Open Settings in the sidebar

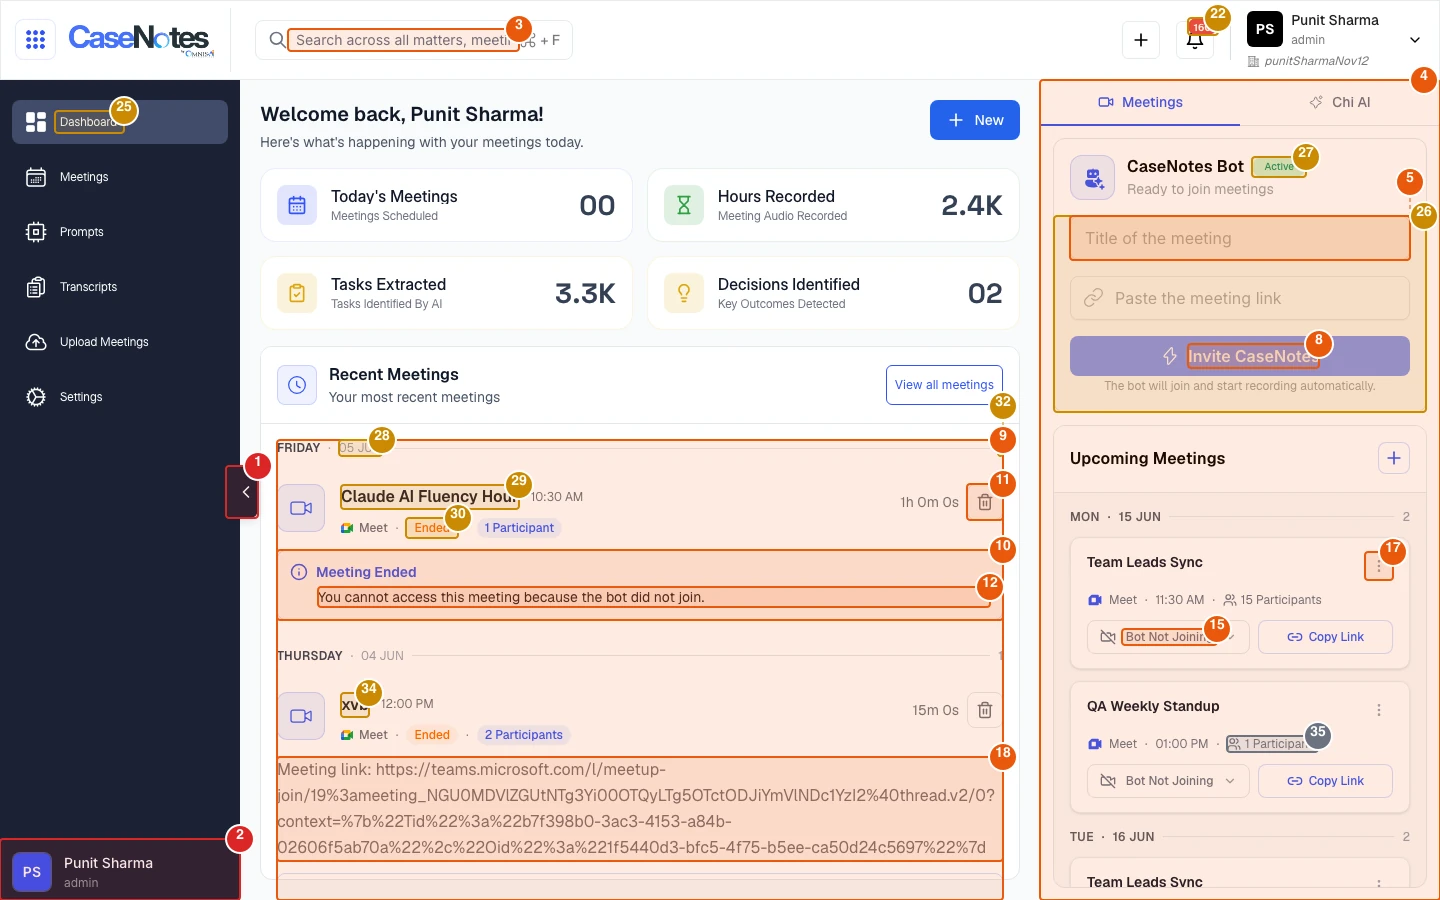point(120,397)
